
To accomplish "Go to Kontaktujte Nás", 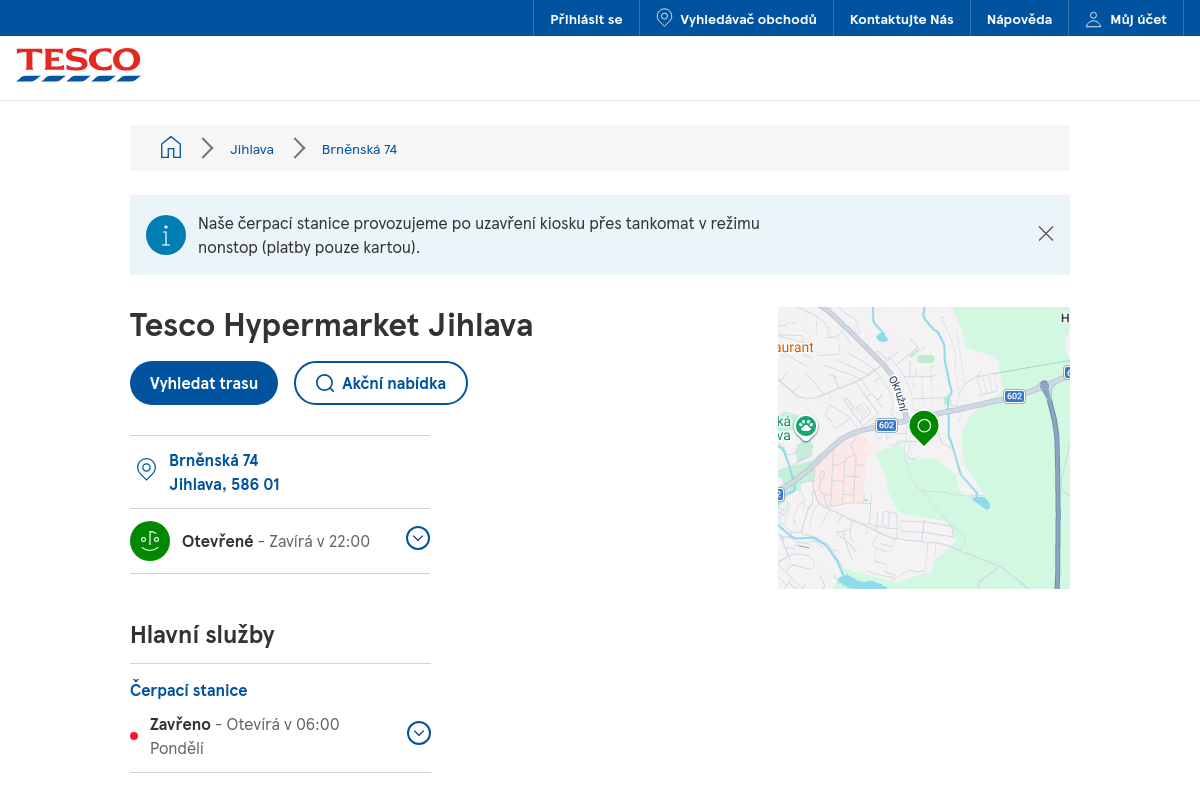I will (x=901, y=19).
